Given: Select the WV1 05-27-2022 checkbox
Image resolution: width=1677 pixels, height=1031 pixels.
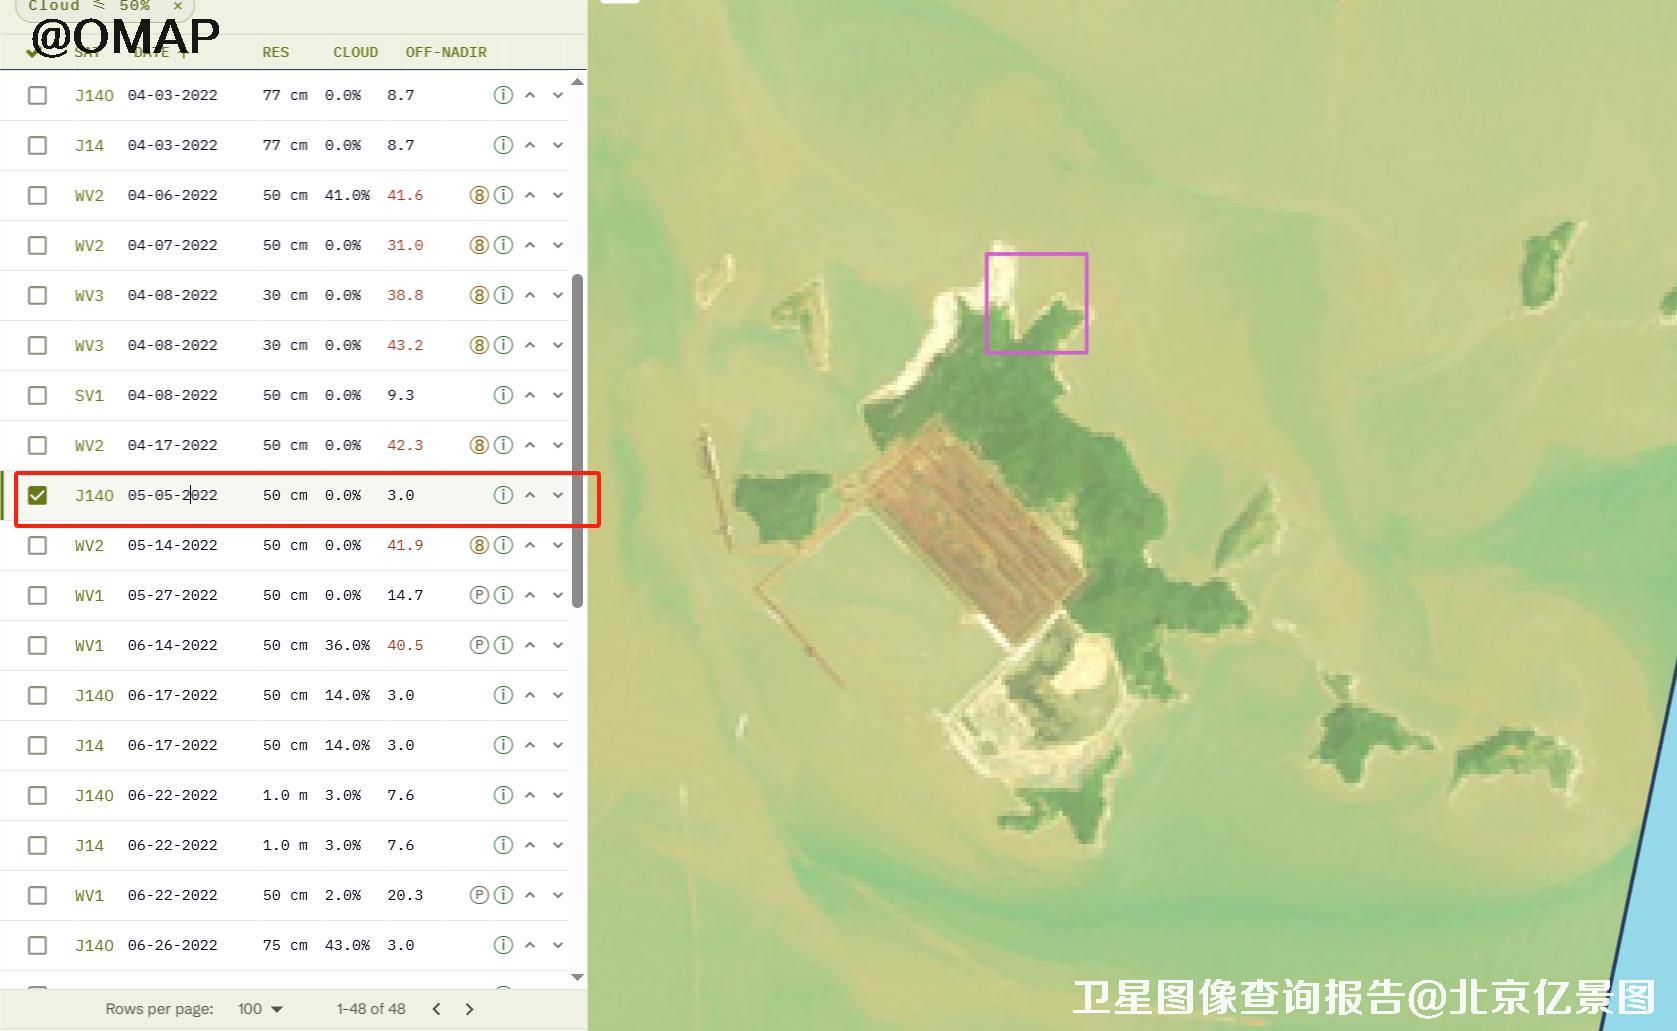Looking at the screenshot, I should 37,595.
